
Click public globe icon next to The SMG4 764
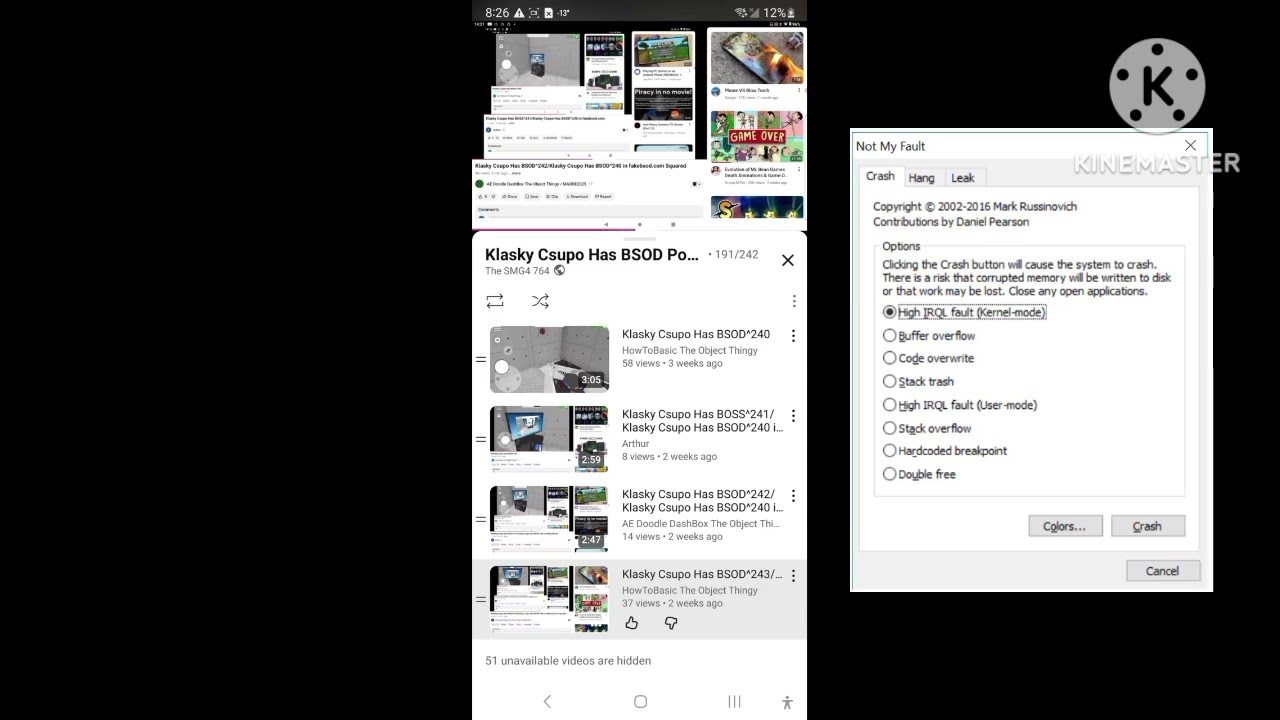click(x=559, y=271)
